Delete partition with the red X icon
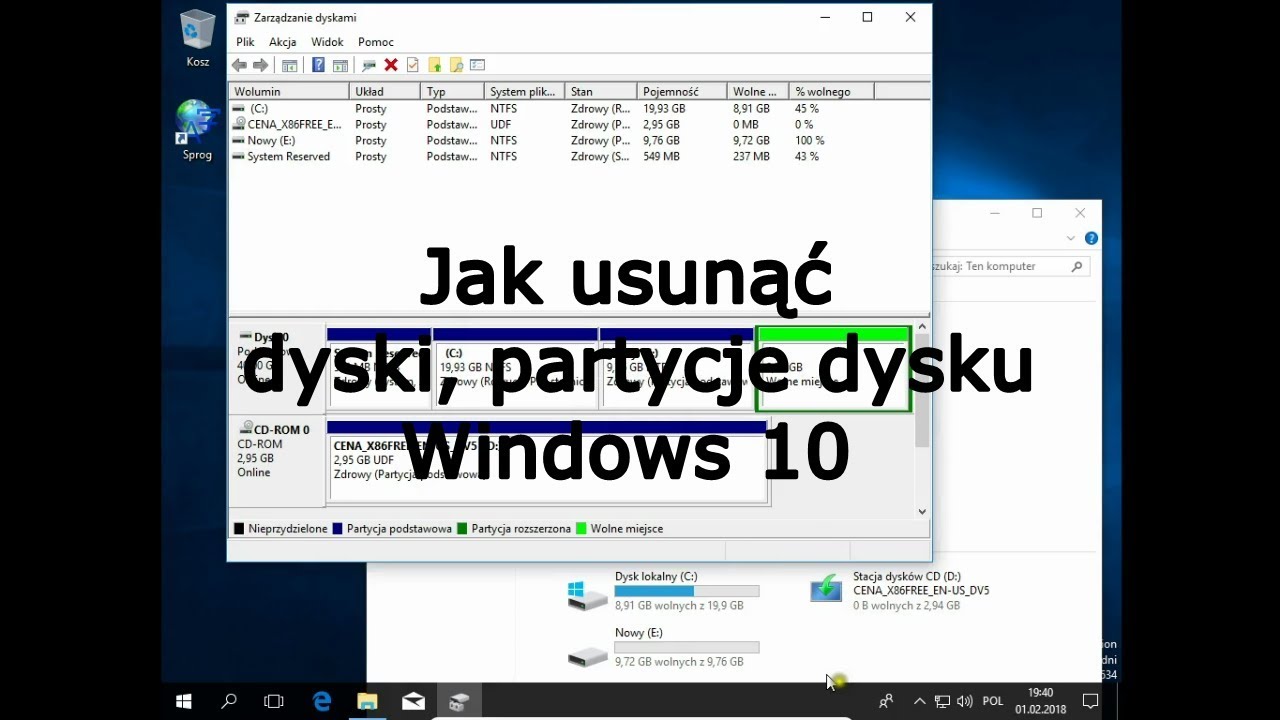 (391, 65)
